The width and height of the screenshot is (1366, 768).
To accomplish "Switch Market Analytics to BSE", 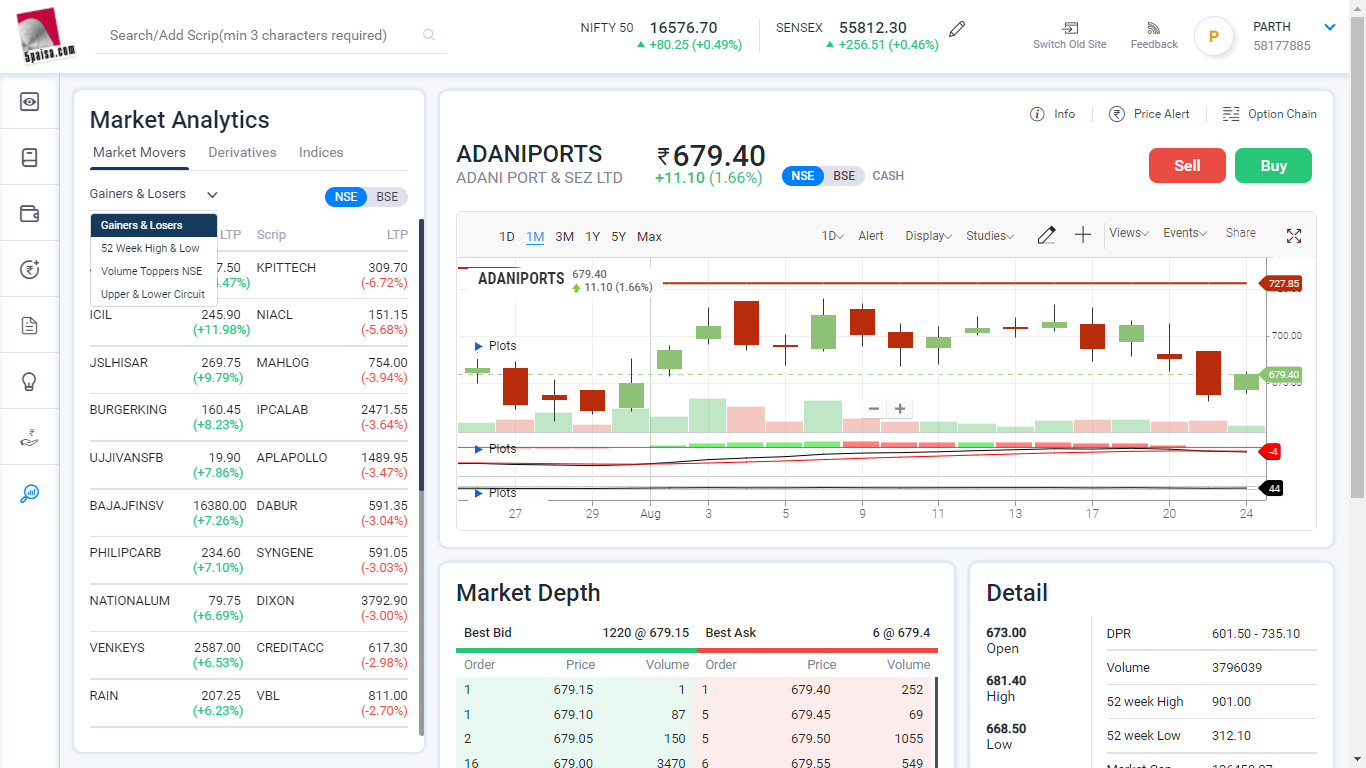I will point(387,197).
